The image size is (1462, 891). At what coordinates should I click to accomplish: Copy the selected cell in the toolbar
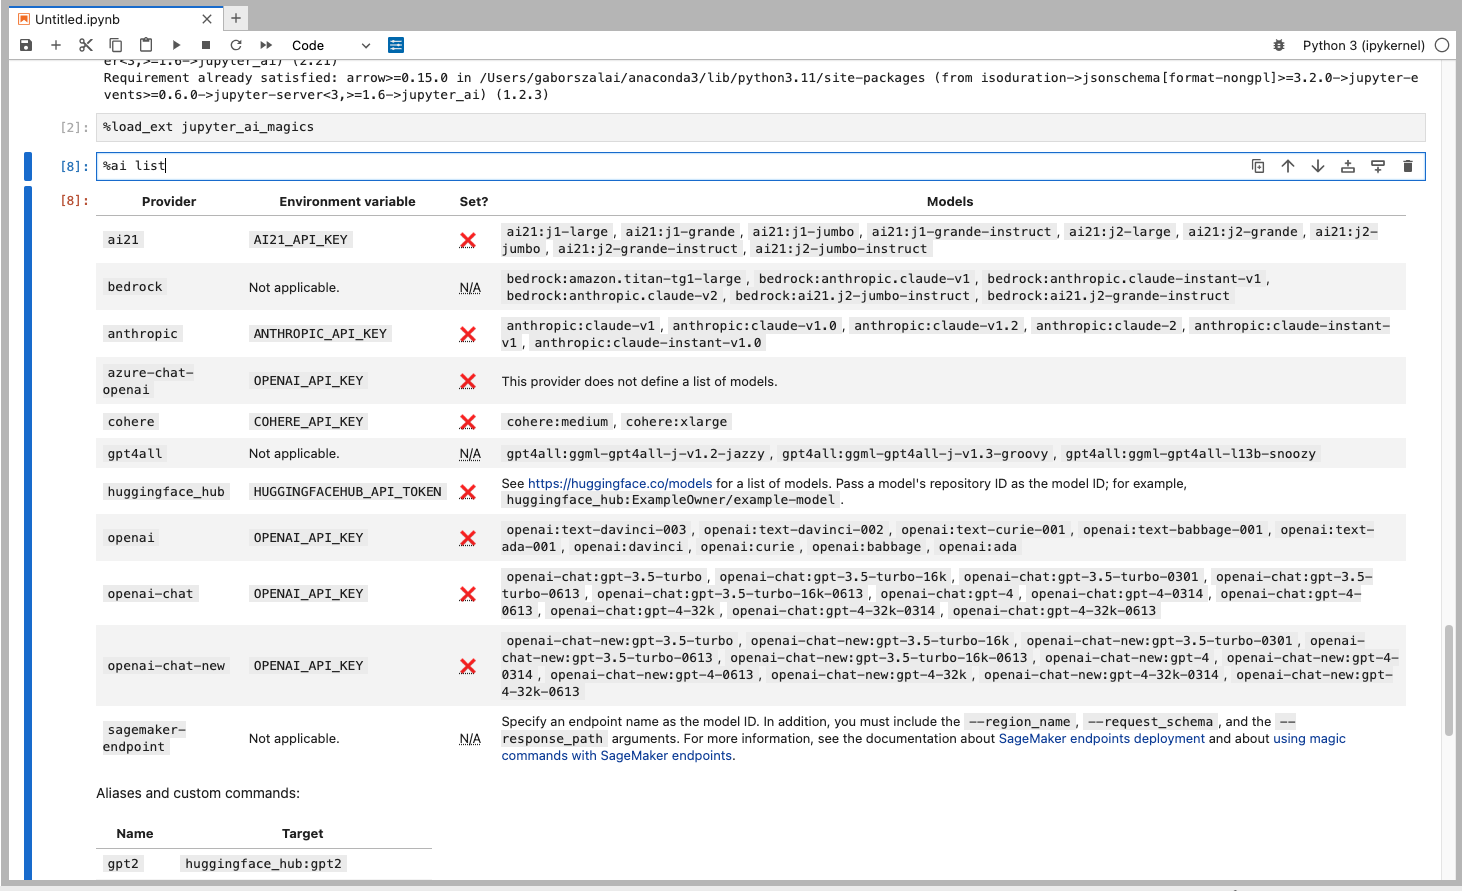pyautogui.click(x=116, y=45)
